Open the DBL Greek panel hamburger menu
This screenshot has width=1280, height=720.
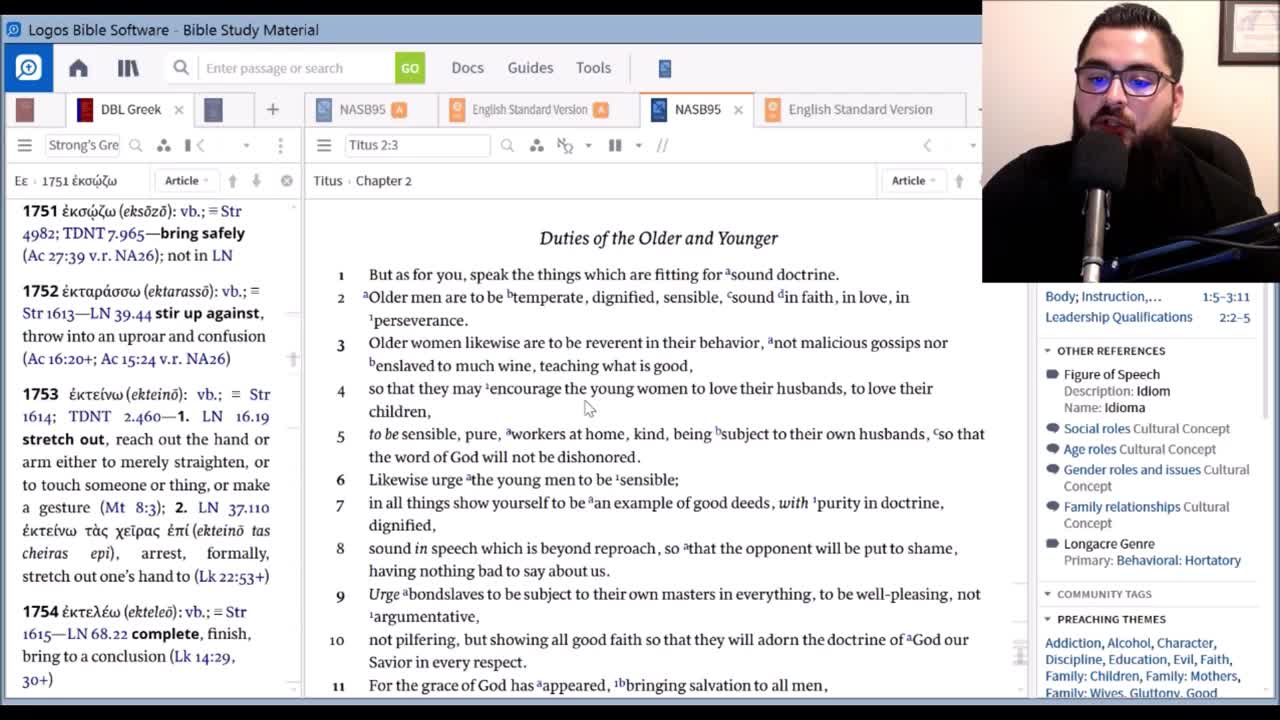click(25, 145)
